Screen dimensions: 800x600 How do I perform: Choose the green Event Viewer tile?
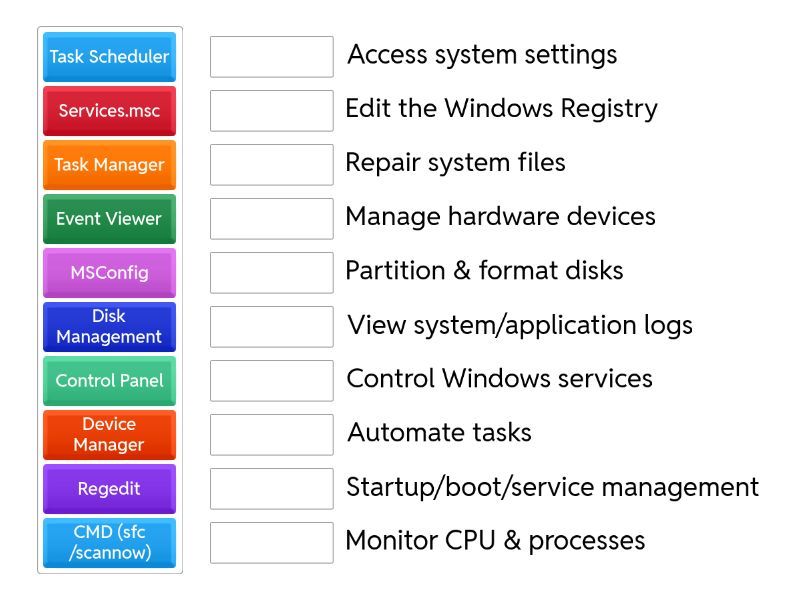point(109,219)
